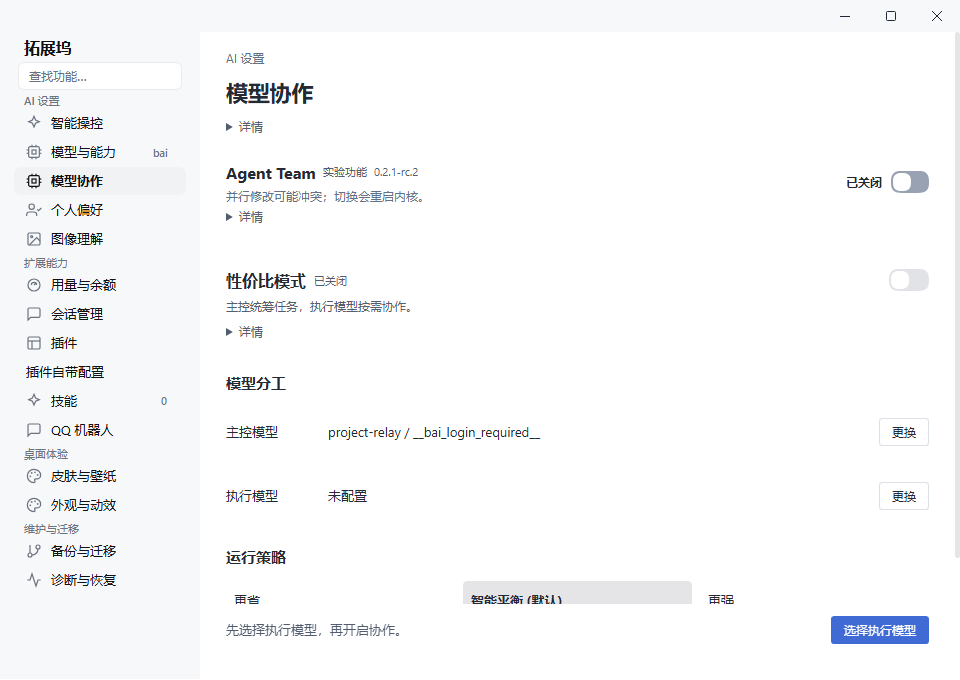Click the AI 设置 breadcrumb above 模型协作
This screenshot has width=960, height=680.
tap(245, 59)
